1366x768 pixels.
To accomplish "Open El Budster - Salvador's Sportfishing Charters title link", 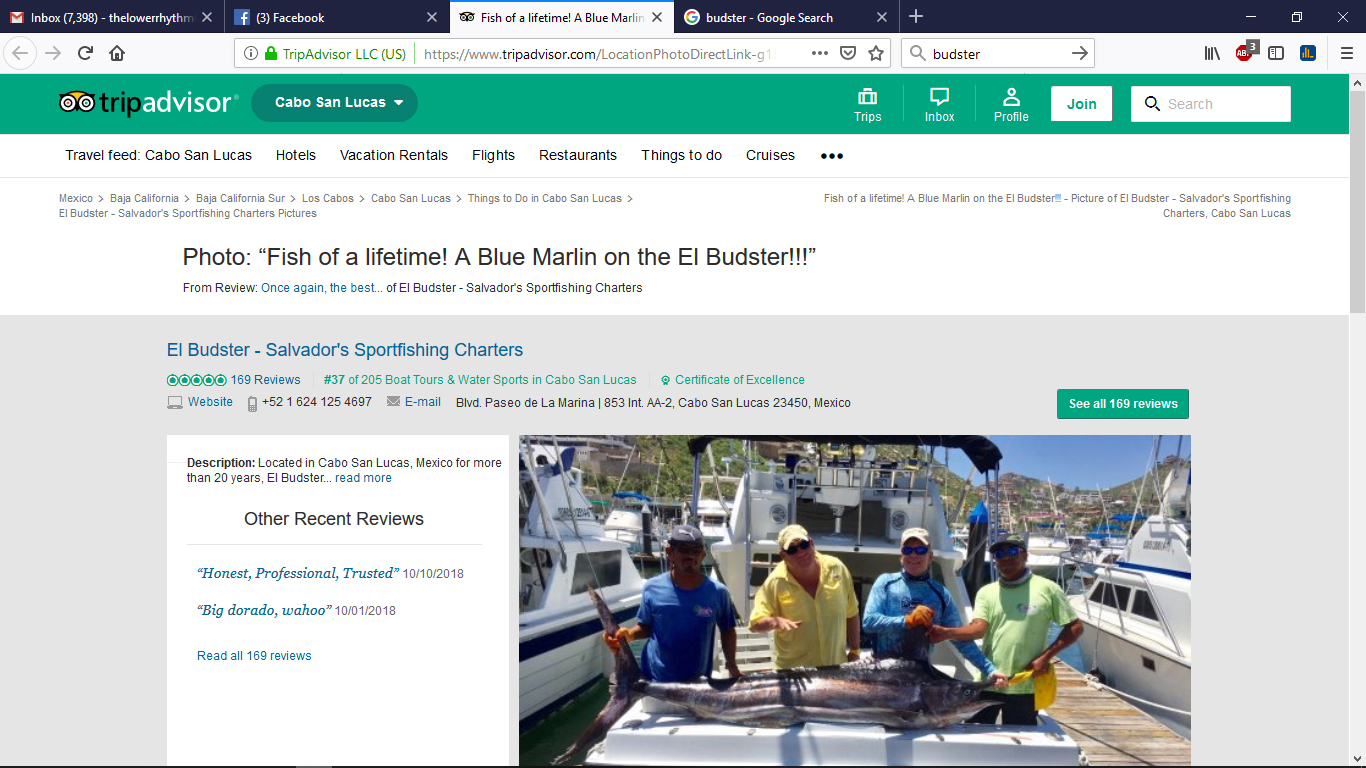I will [345, 350].
